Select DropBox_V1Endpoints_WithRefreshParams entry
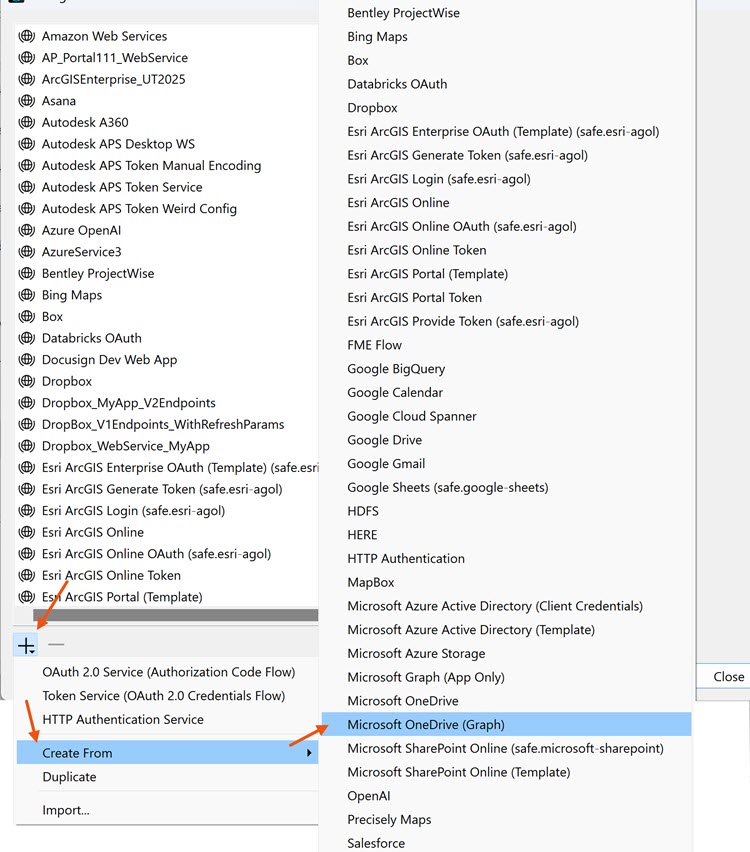Viewport: 750px width, 852px height. pyautogui.click(x=163, y=425)
